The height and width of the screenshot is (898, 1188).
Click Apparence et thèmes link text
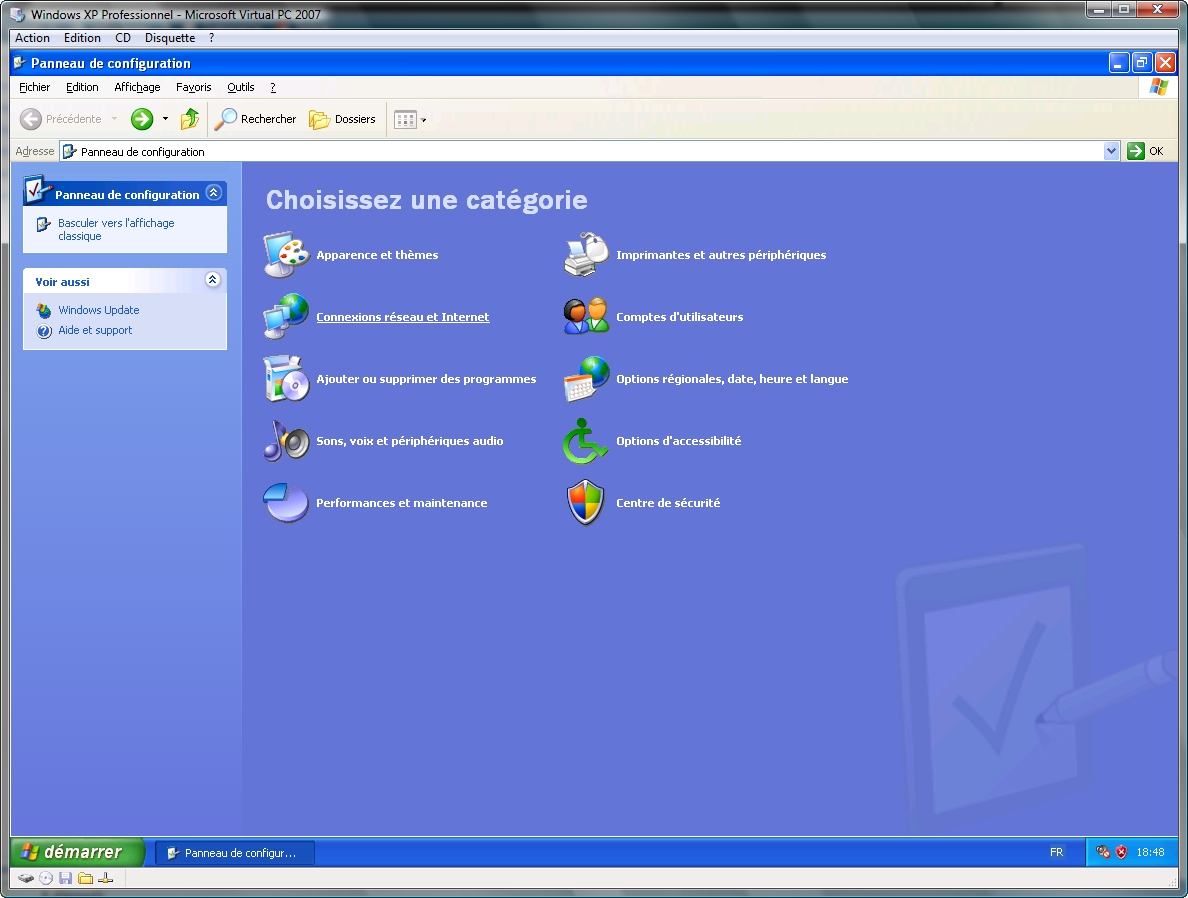[377, 255]
